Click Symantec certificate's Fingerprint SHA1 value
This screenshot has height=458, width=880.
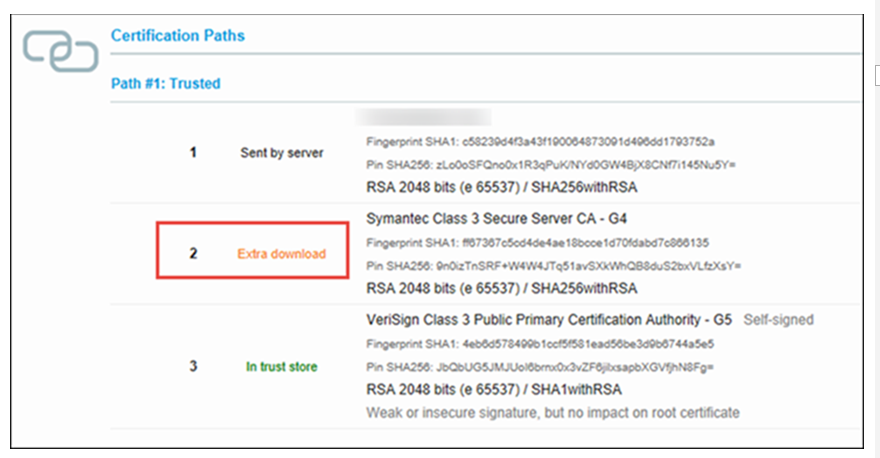(x=585, y=243)
